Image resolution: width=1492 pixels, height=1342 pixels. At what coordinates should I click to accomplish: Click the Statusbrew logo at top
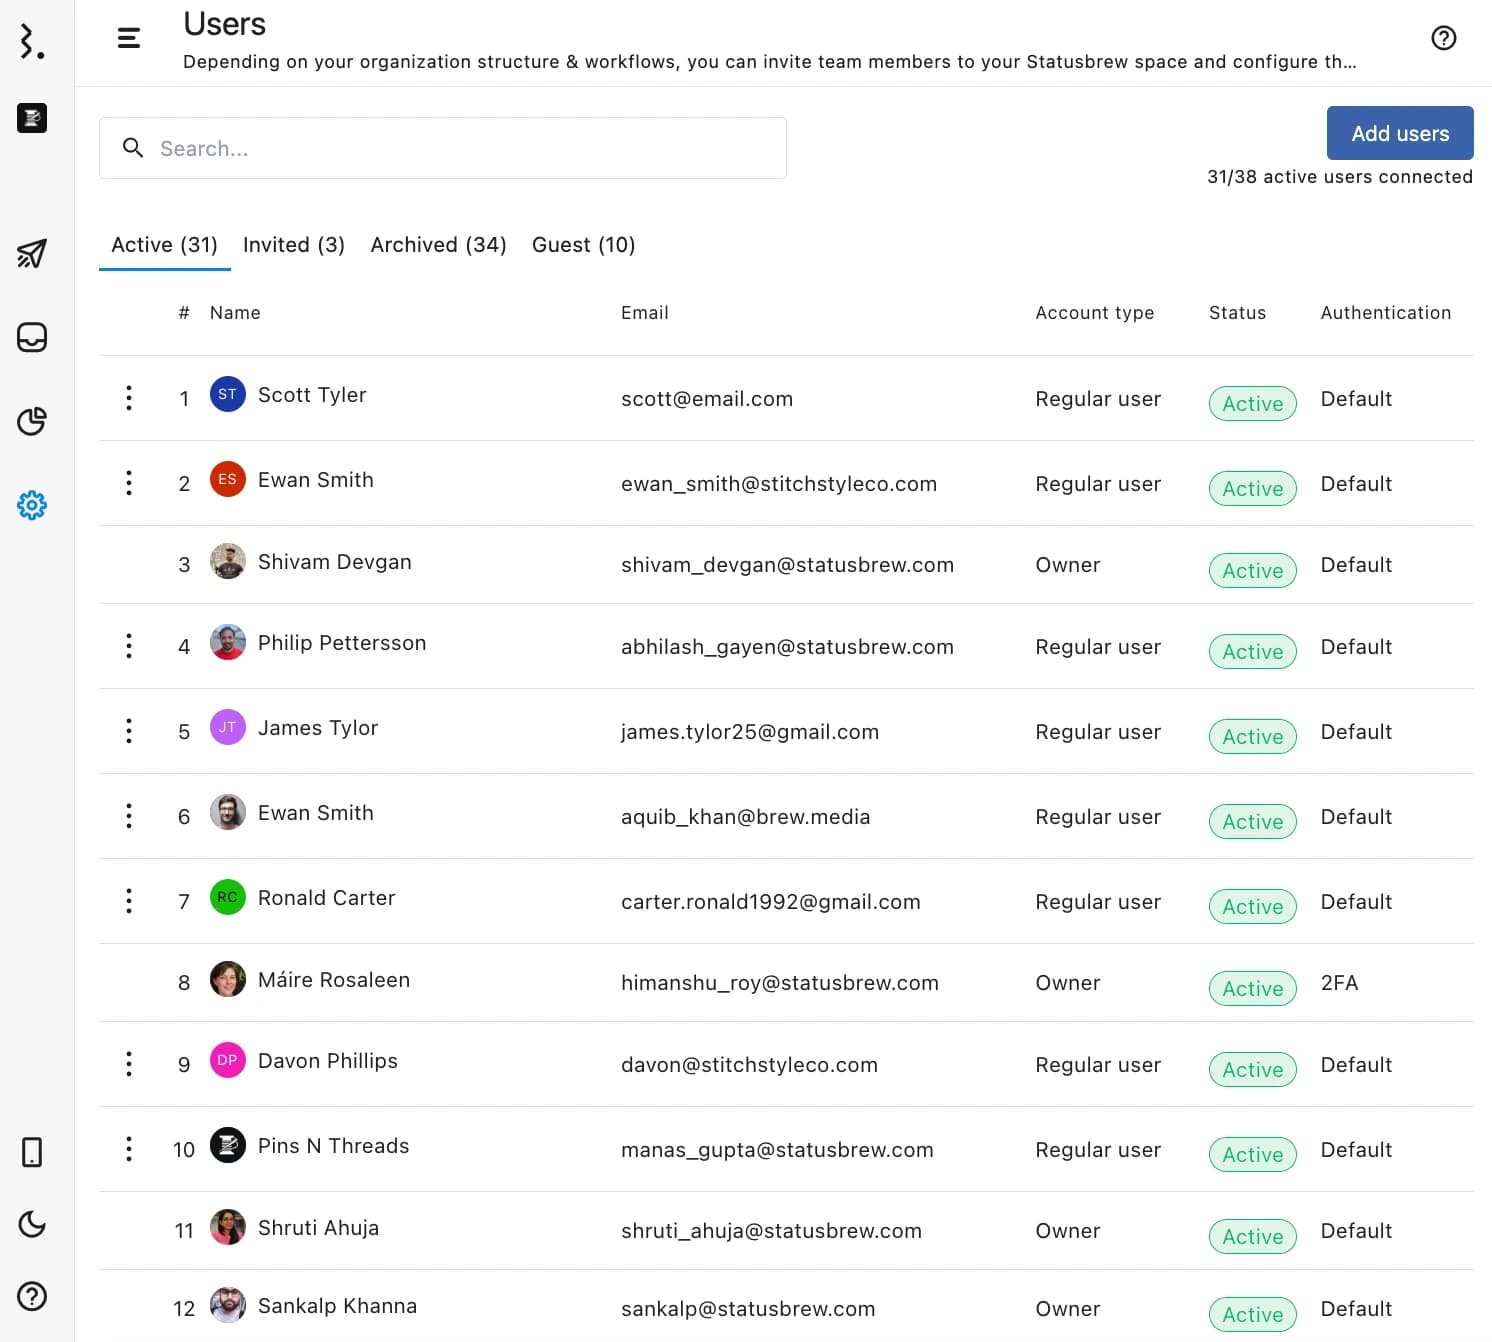pyautogui.click(x=31, y=42)
